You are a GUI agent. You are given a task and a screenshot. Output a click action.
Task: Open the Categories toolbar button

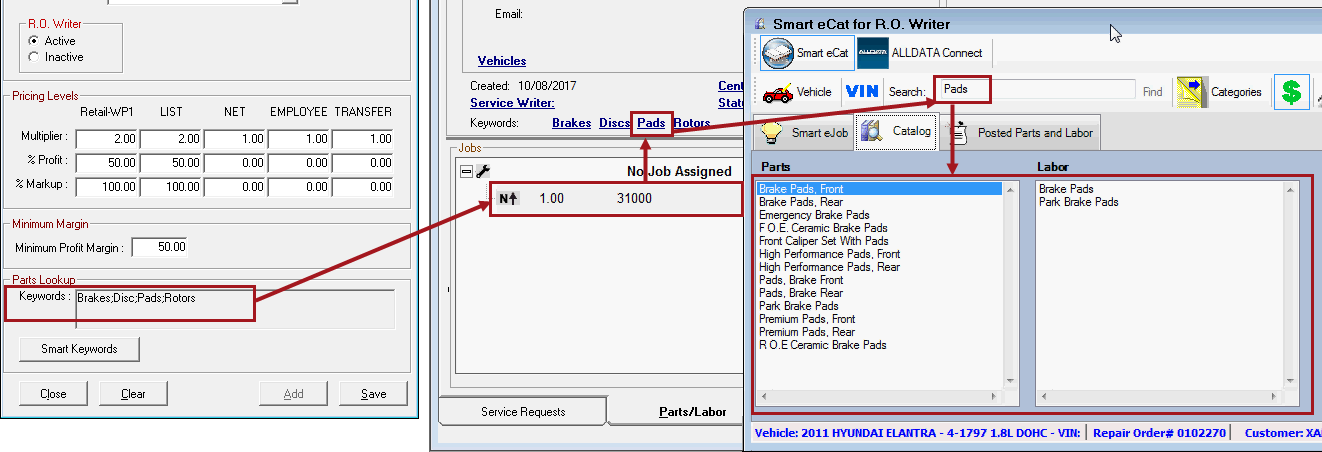coord(1219,92)
